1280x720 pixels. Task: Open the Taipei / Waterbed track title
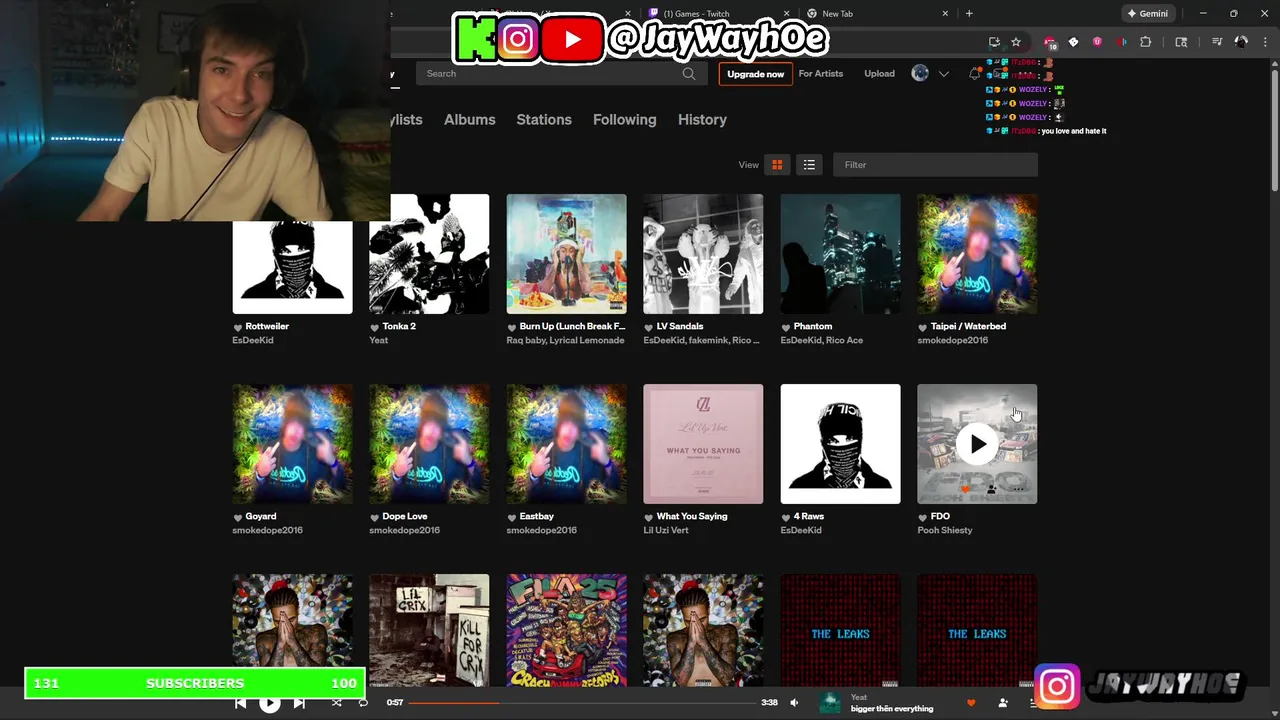[x=968, y=326]
